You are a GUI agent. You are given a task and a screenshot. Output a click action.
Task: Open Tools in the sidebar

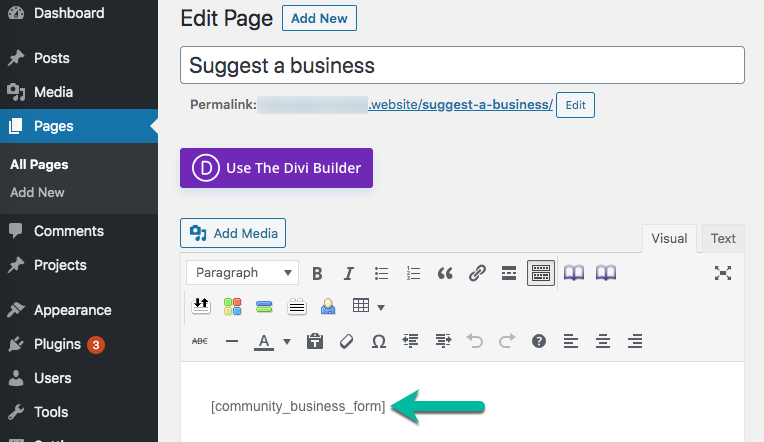click(x=79, y=412)
